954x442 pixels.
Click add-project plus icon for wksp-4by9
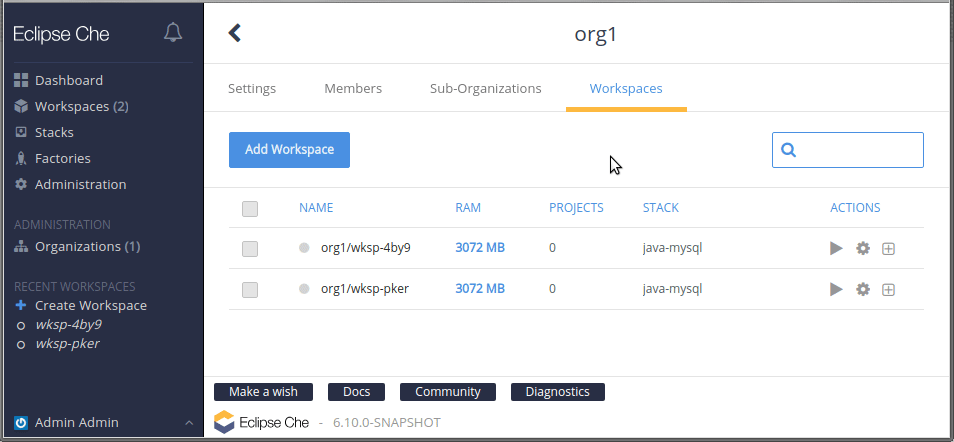click(888, 248)
